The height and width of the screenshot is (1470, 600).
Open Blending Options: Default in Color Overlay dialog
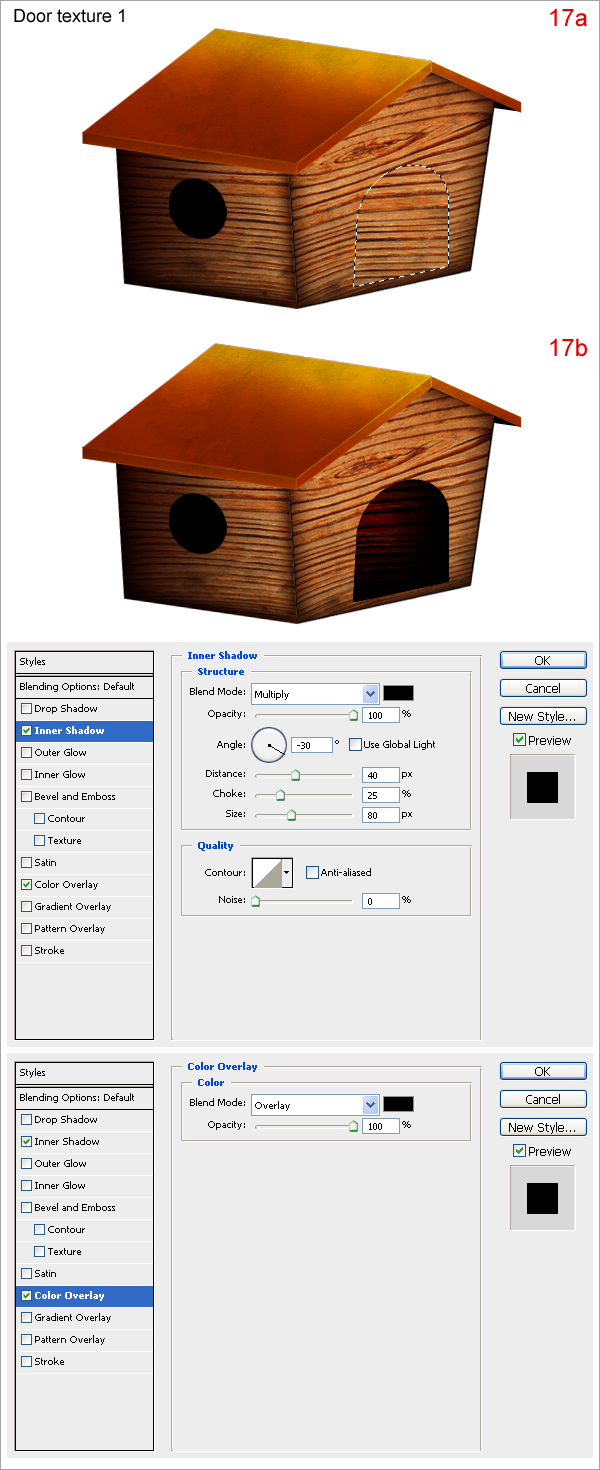(85, 1098)
